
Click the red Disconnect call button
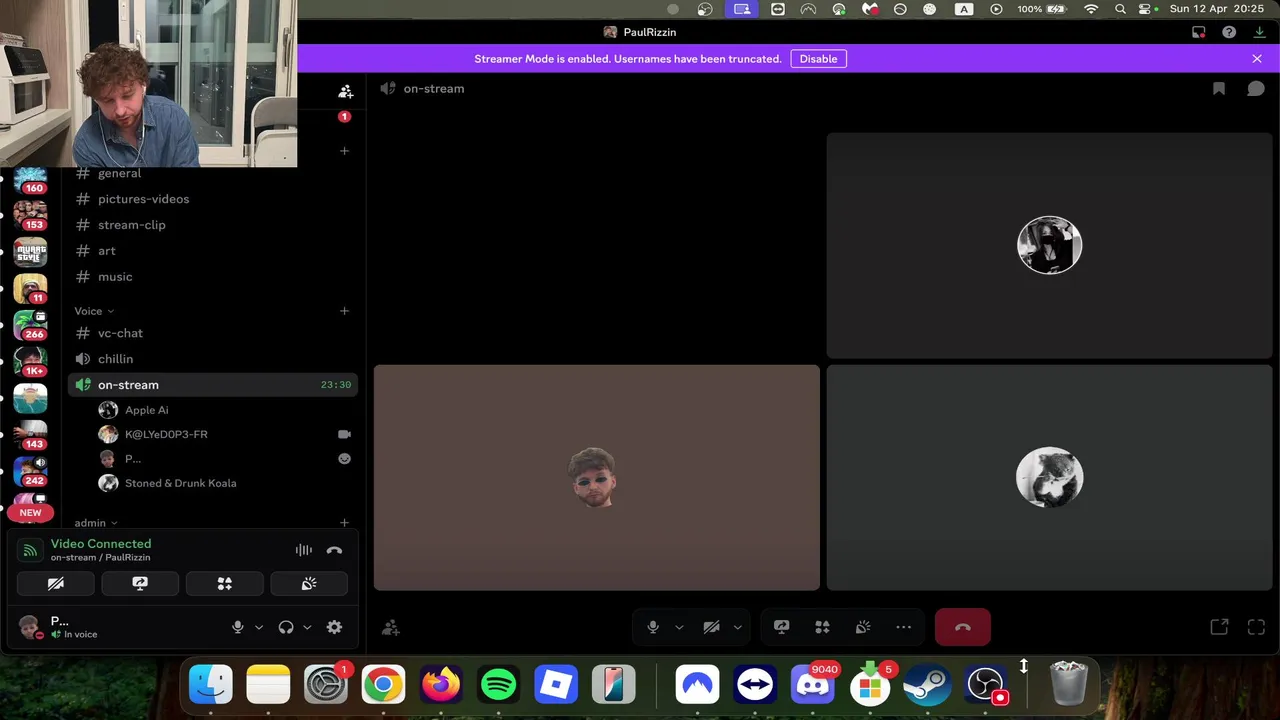(x=963, y=627)
